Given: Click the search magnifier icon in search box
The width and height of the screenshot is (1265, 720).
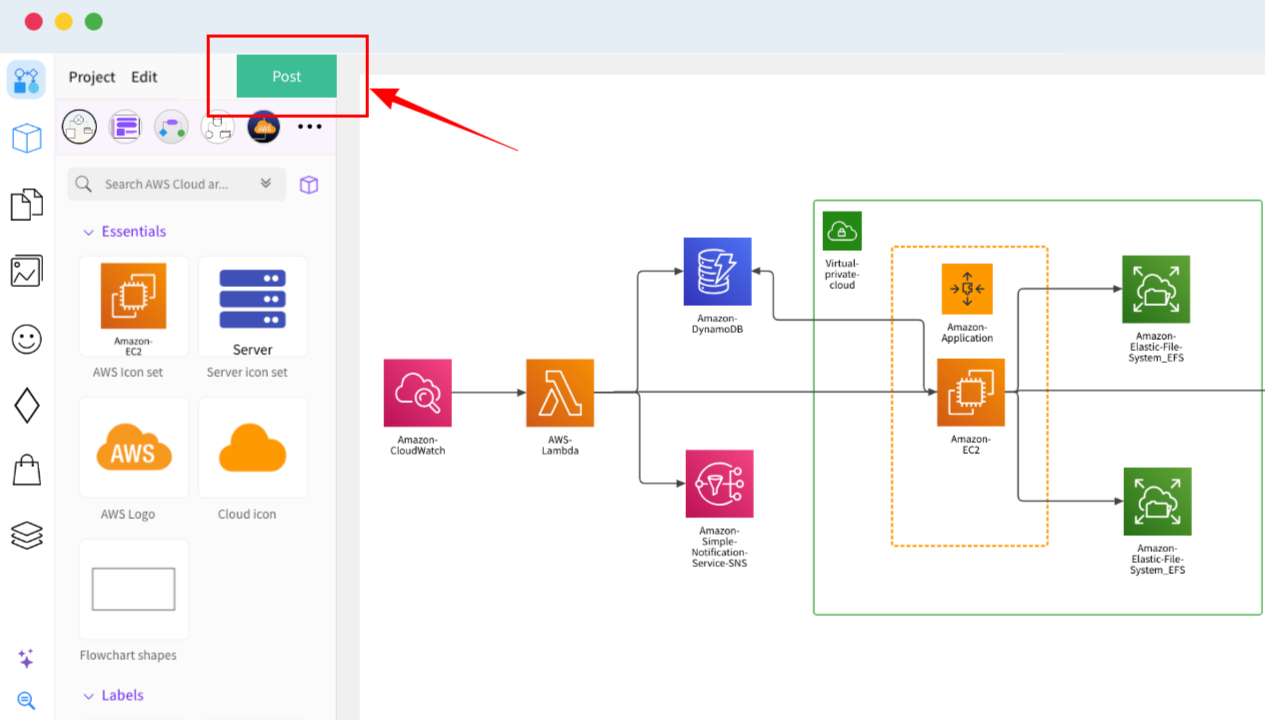Looking at the screenshot, I should coord(84,184).
